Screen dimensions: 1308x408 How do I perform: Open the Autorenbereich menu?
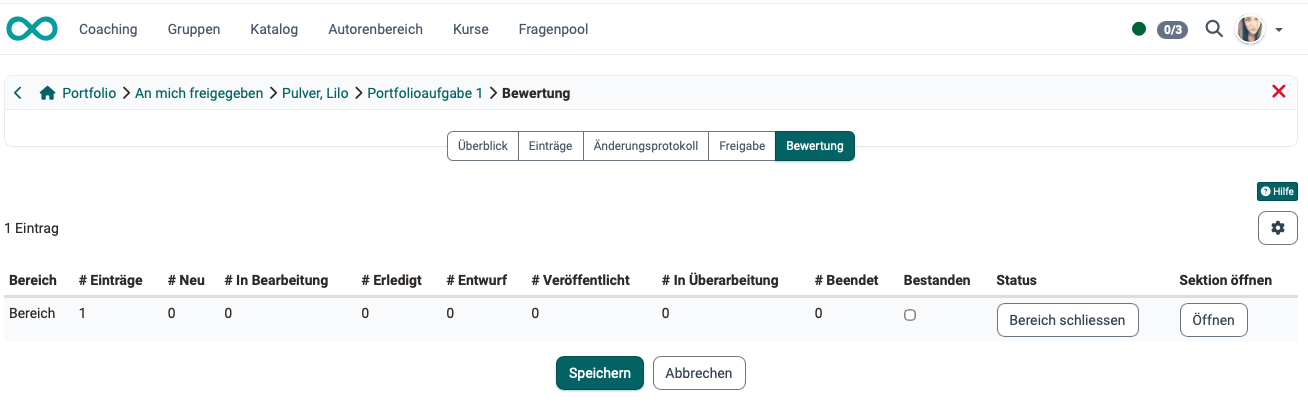(375, 29)
